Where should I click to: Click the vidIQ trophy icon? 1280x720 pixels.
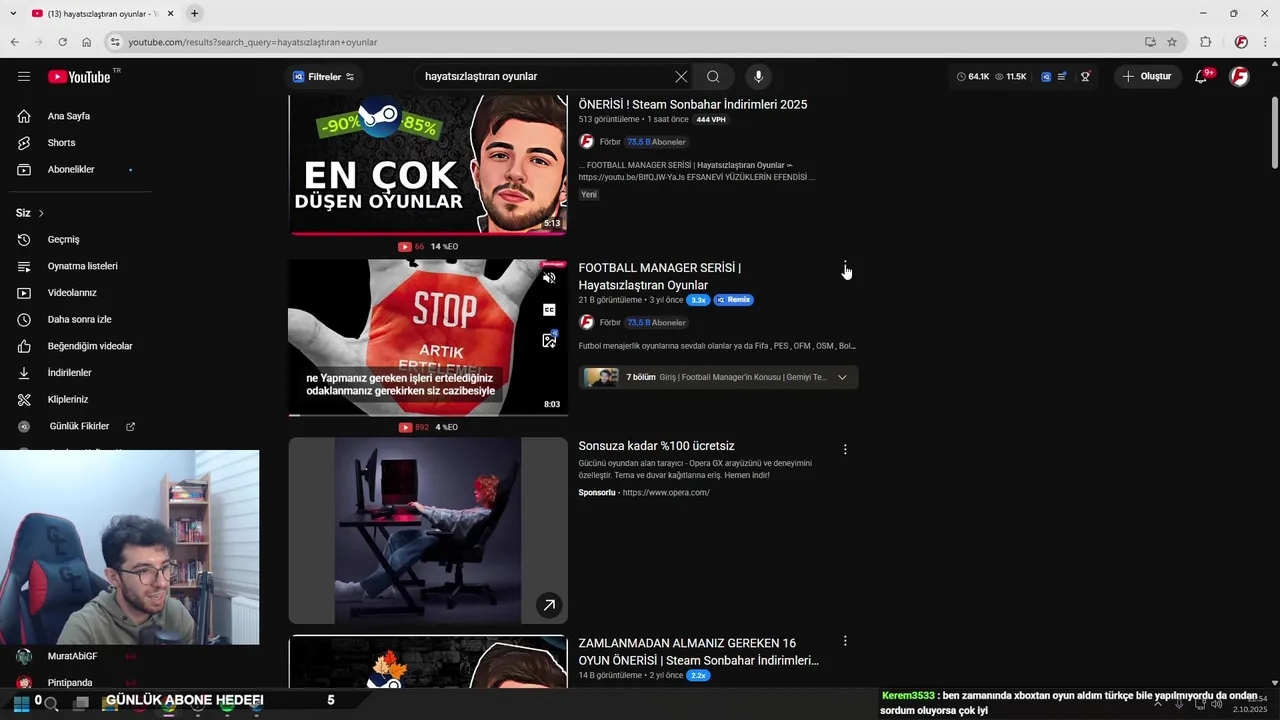(1085, 77)
